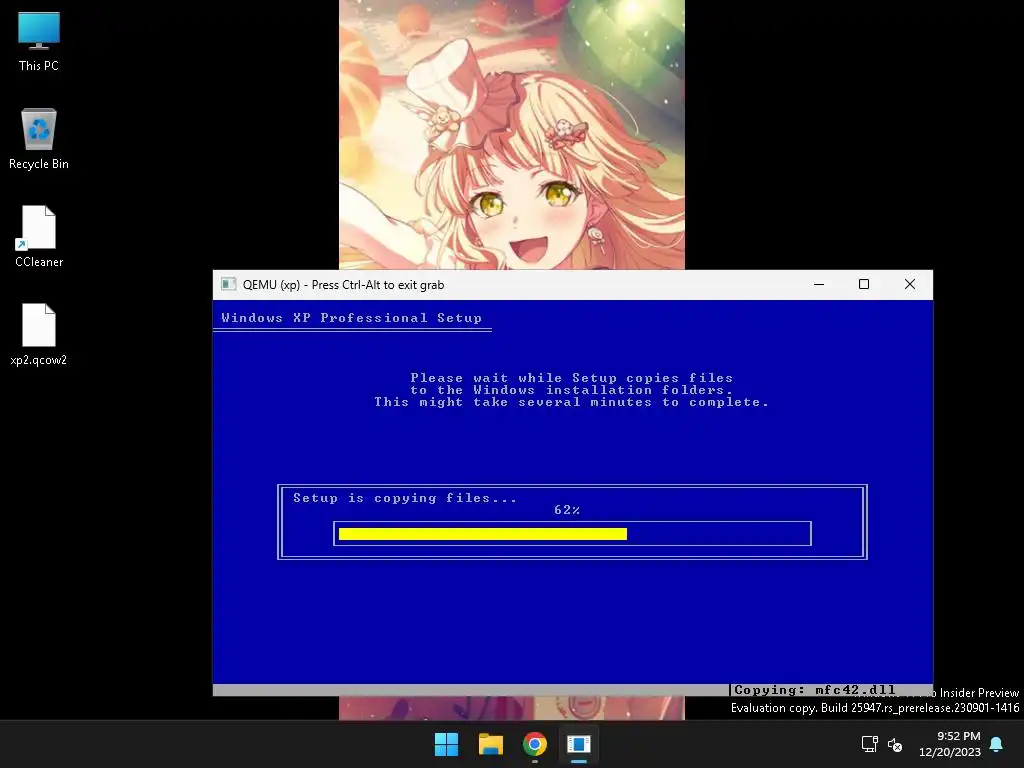Viewport: 1024px width, 768px height.
Task: Click the 'Please wait while Setup copies files' line
Action: (571, 377)
